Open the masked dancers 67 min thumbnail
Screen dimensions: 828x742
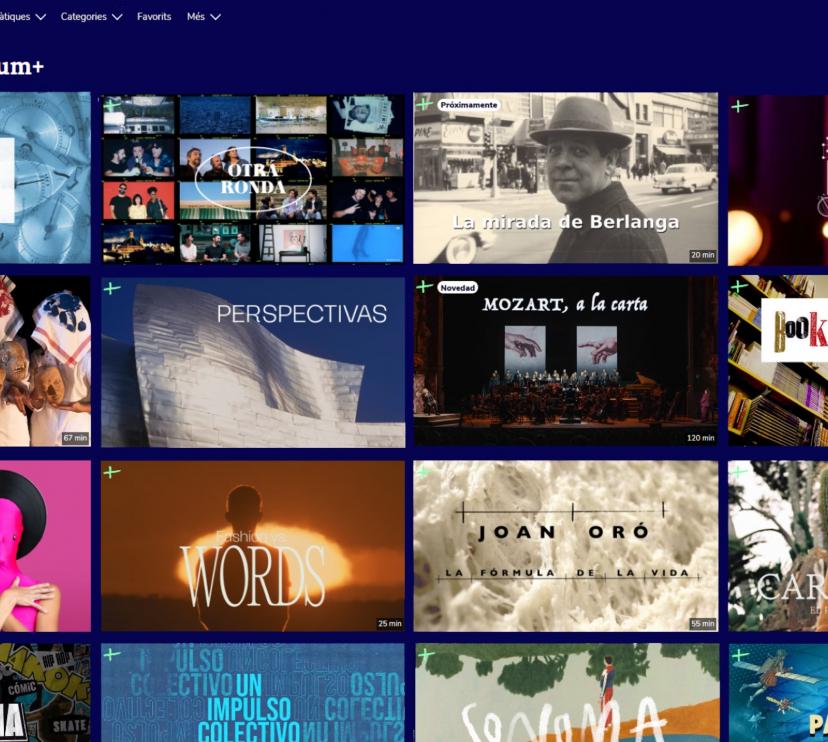45,361
